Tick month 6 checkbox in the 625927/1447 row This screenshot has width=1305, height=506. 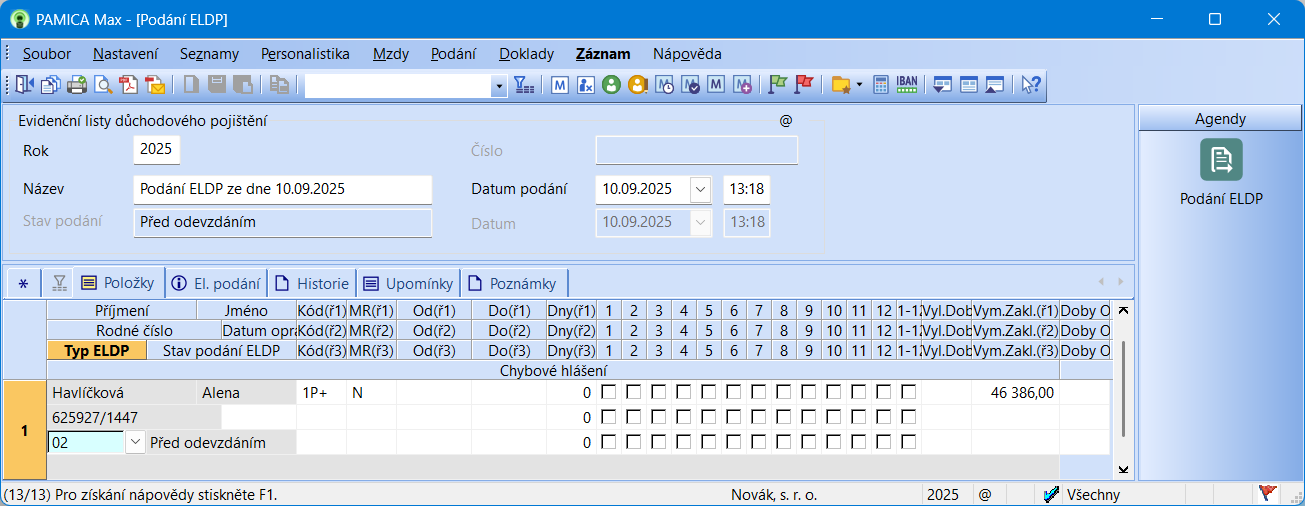click(734, 418)
